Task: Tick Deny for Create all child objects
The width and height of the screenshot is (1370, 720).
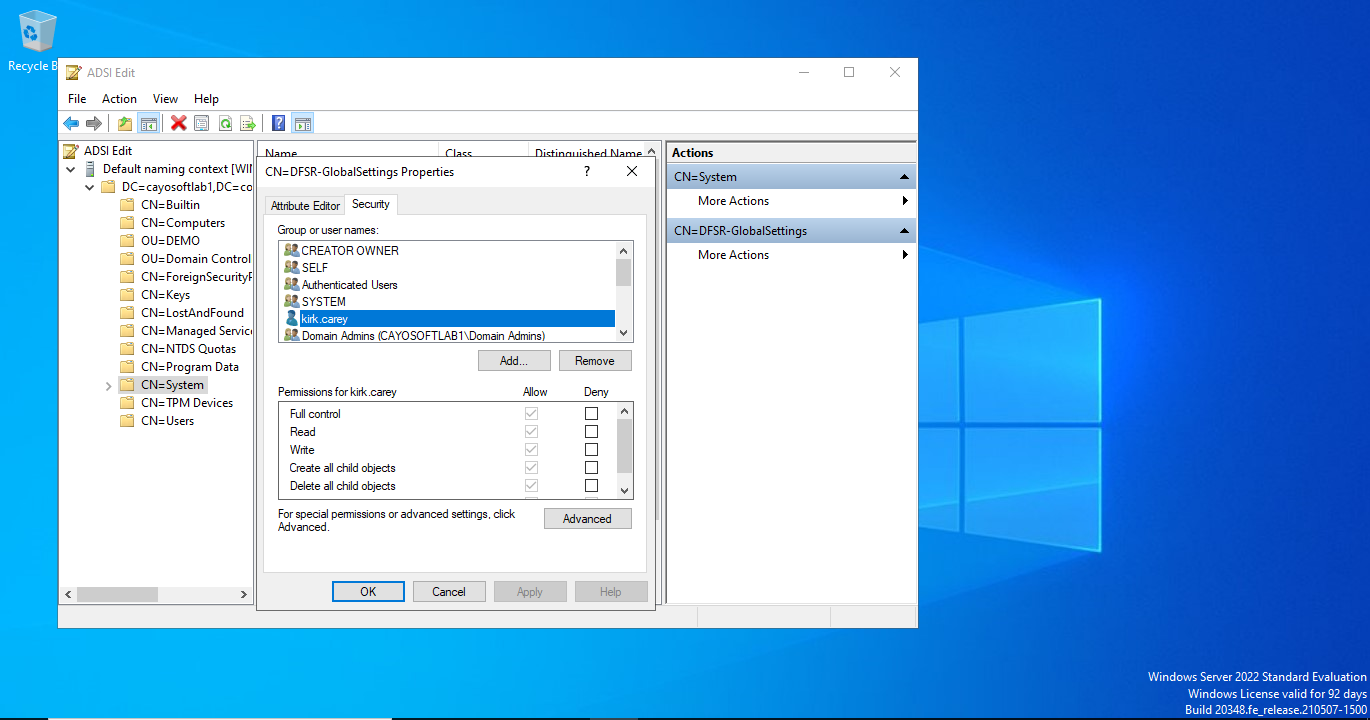Action: coord(591,468)
